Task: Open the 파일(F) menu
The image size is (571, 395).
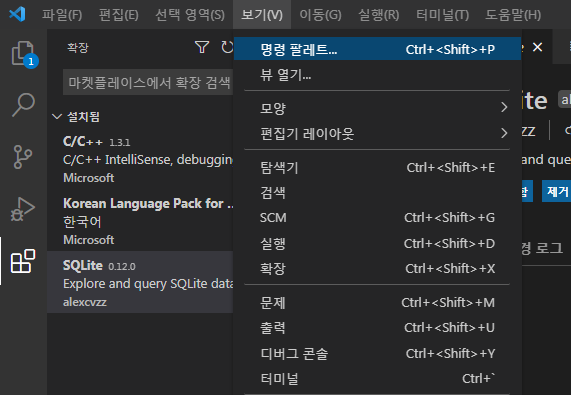Action: tap(62, 15)
